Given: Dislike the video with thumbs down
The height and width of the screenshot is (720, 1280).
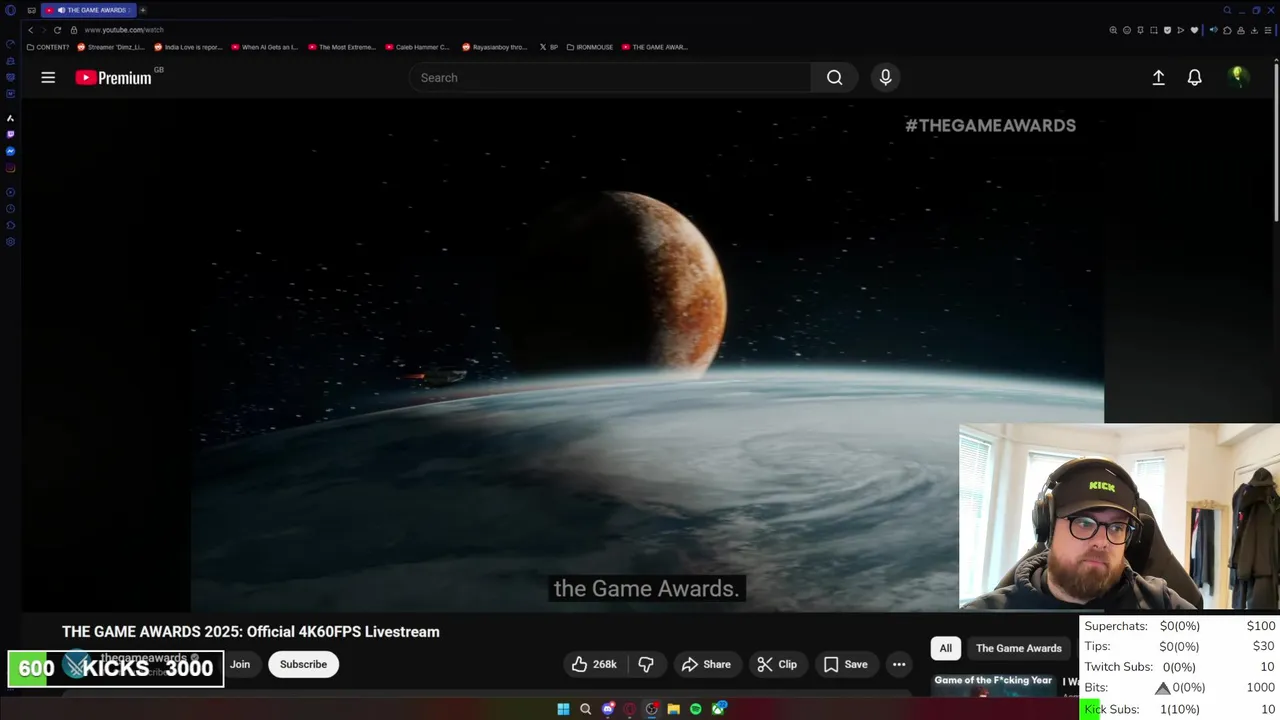Looking at the screenshot, I should 646,664.
